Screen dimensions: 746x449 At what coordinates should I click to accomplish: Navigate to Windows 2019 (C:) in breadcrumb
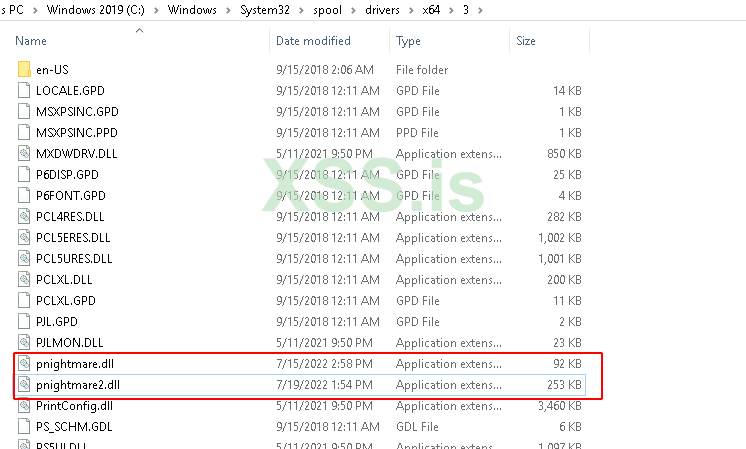(x=96, y=10)
